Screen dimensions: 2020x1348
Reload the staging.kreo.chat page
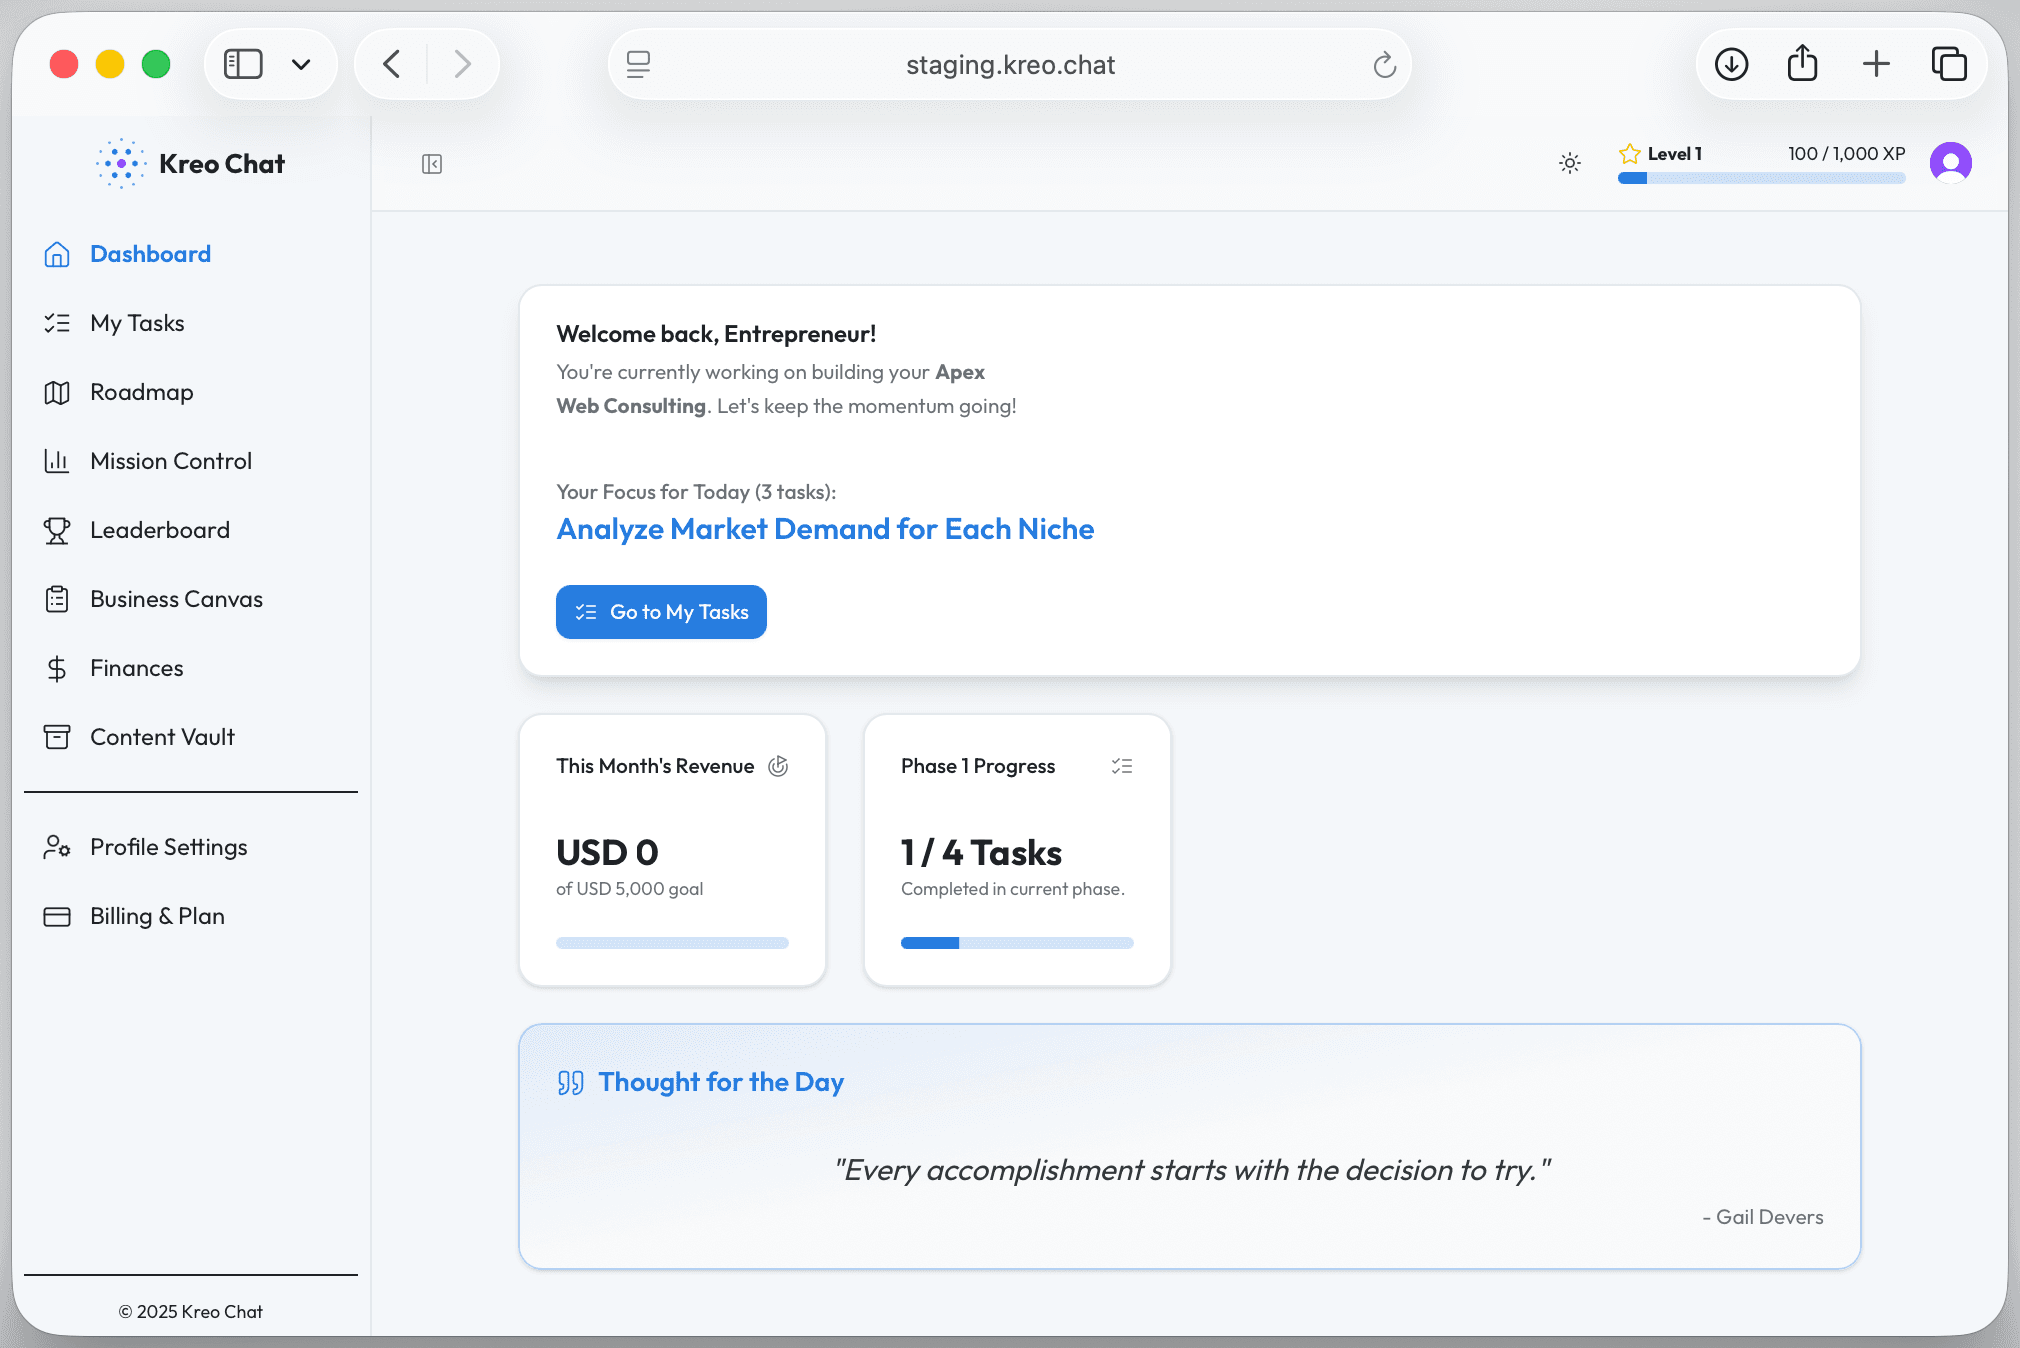point(1384,65)
